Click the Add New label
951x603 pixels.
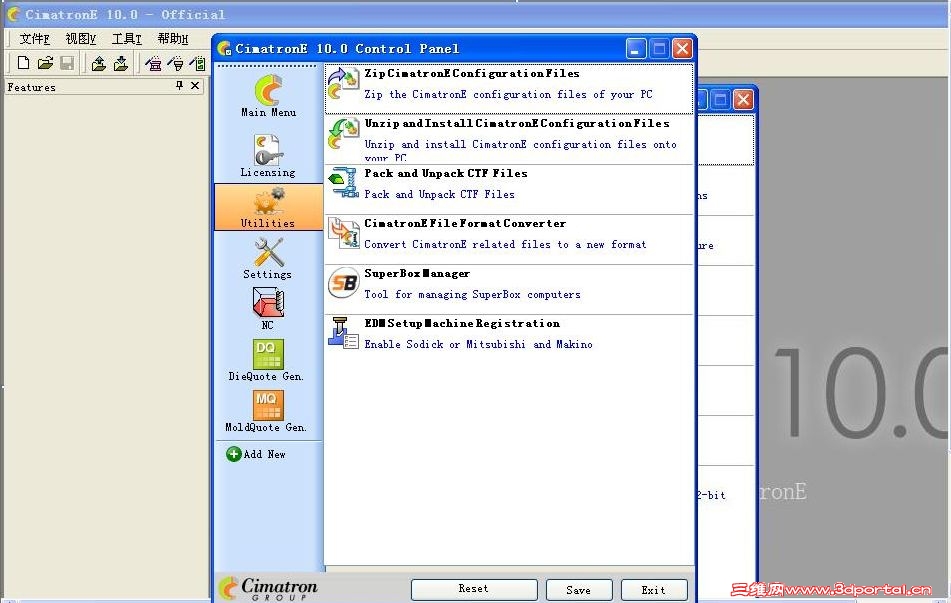coord(264,454)
